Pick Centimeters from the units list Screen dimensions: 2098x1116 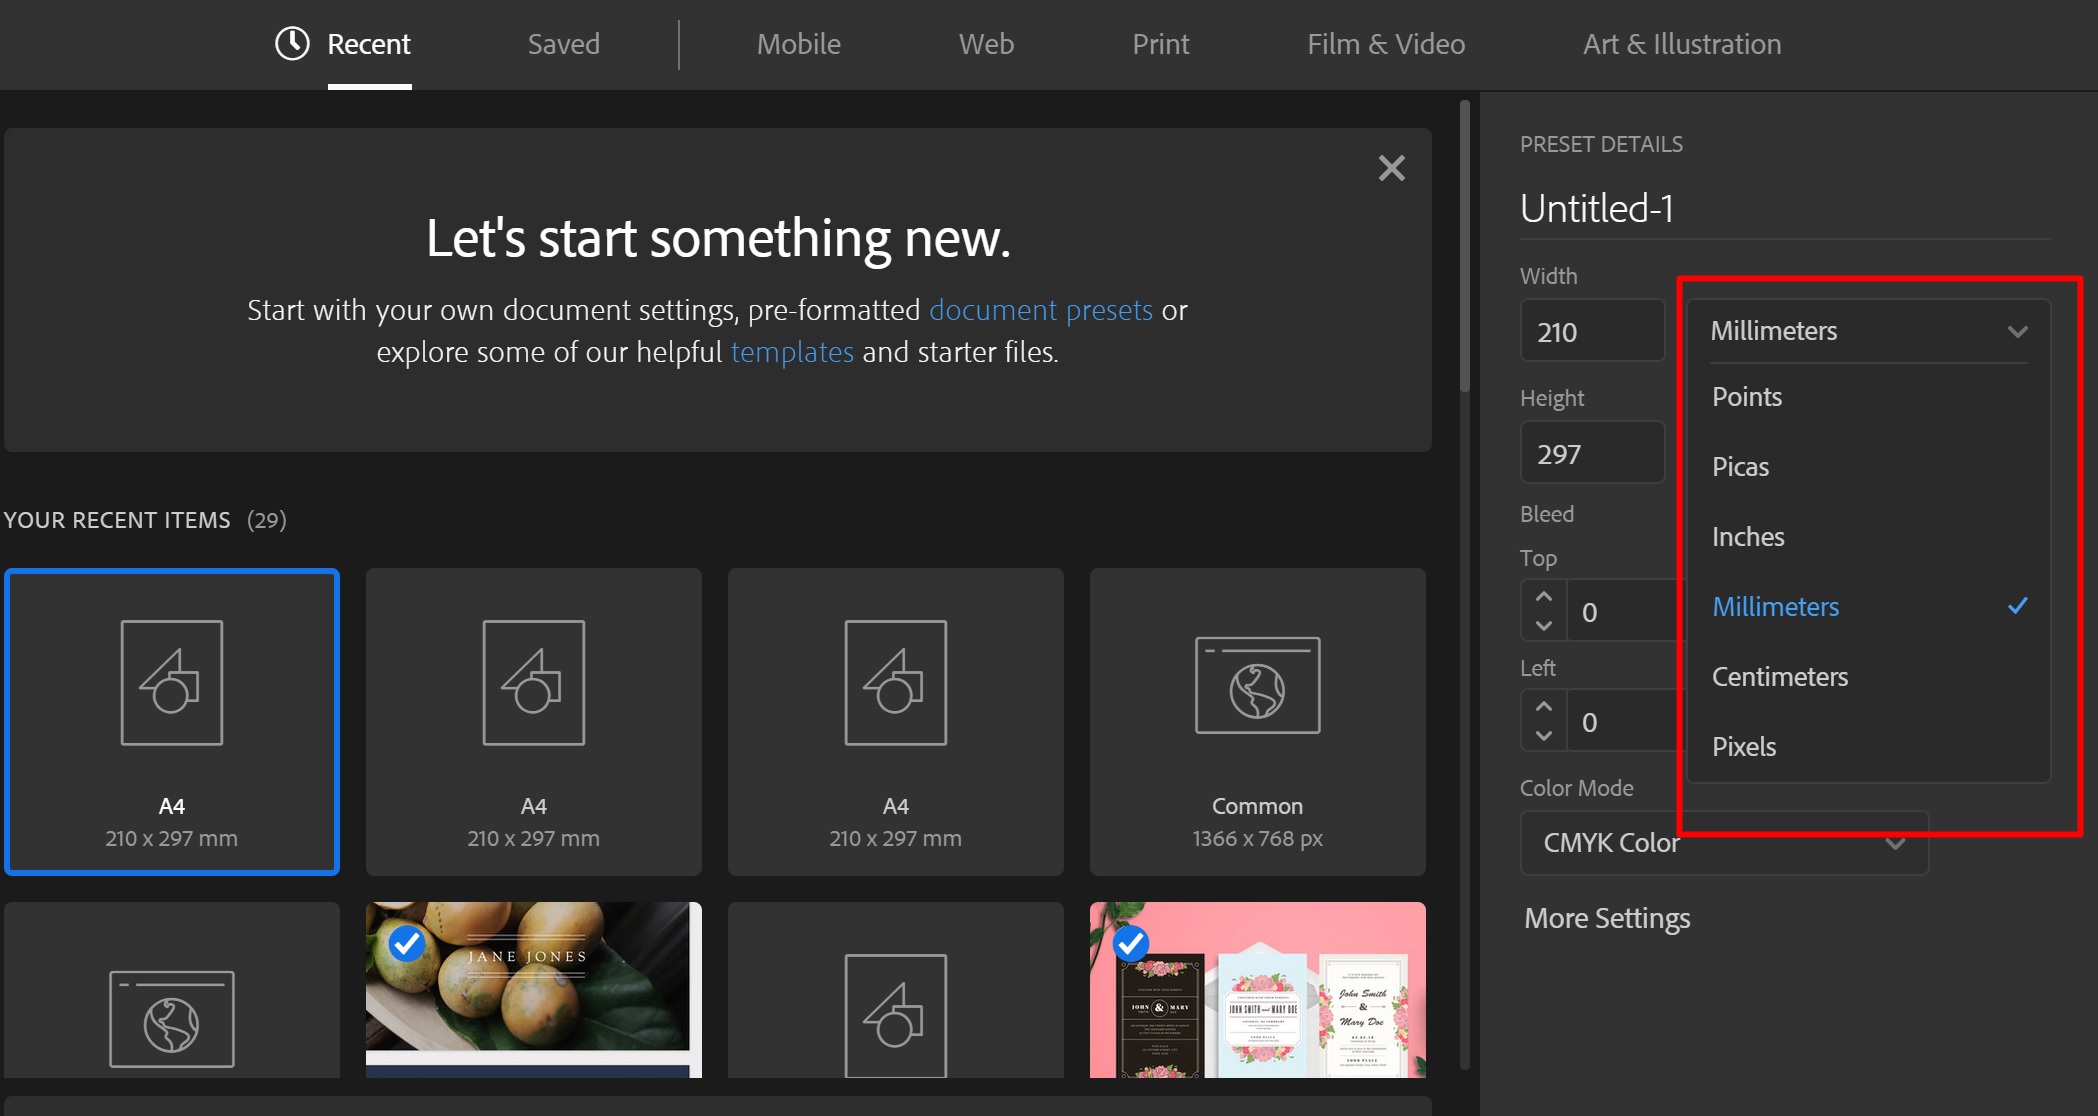tap(1868, 677)
